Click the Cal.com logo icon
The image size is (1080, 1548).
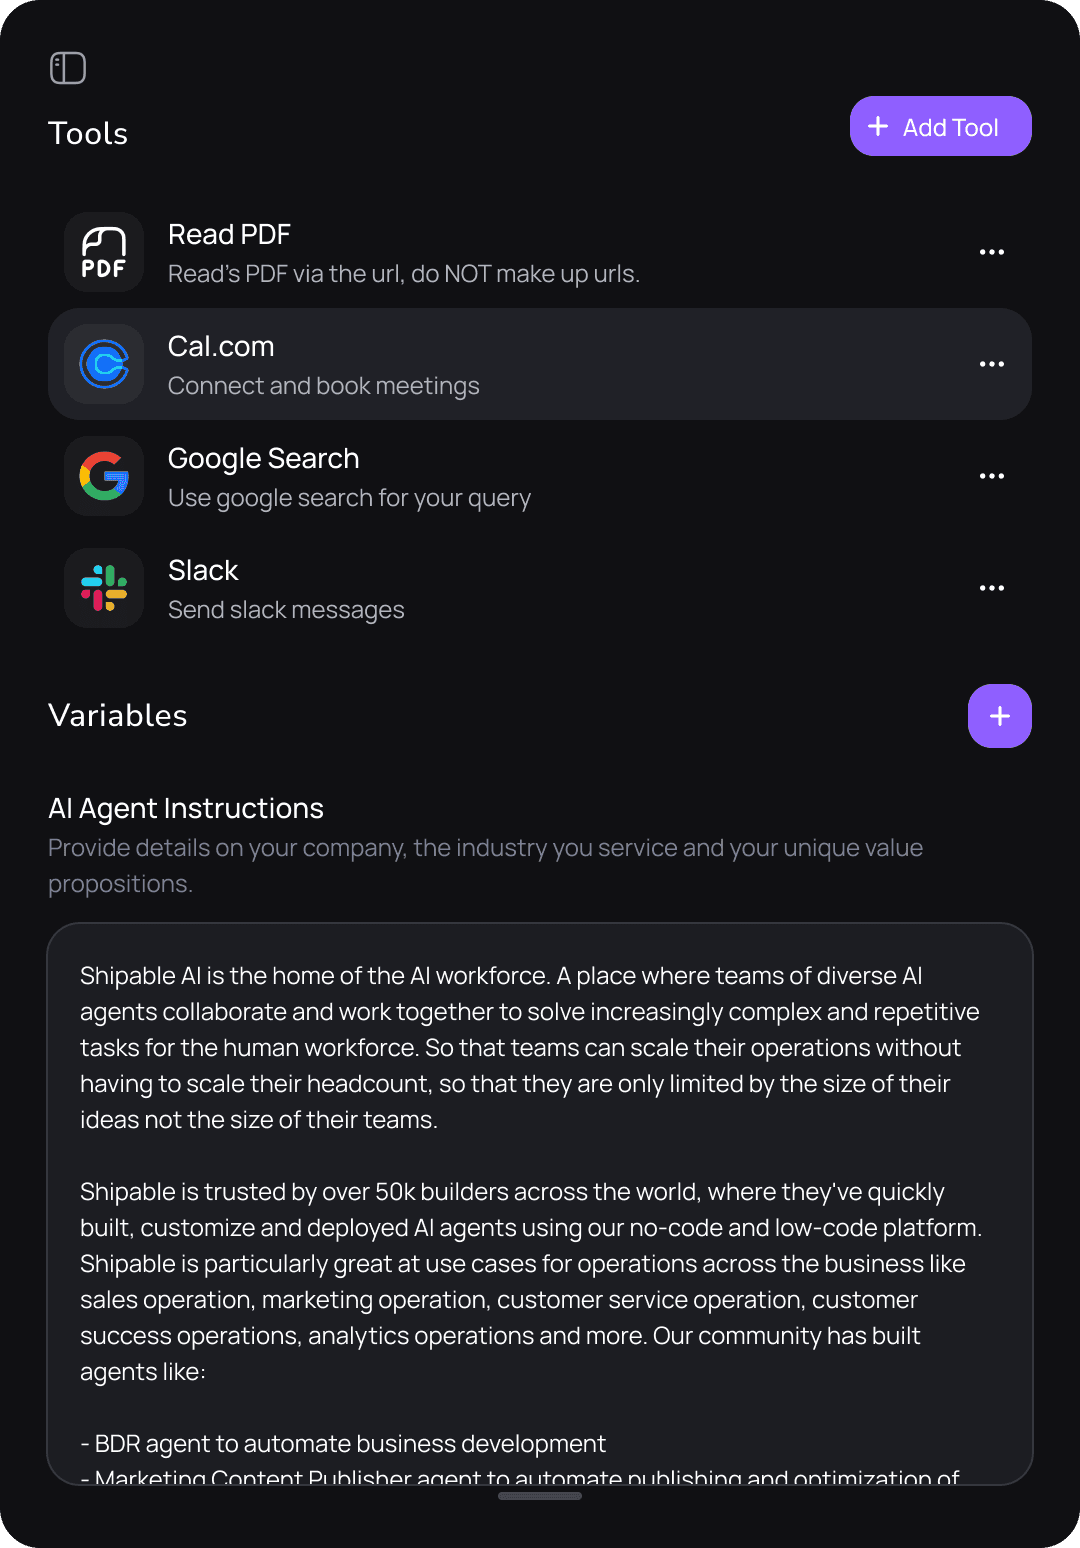coord(104,364)
